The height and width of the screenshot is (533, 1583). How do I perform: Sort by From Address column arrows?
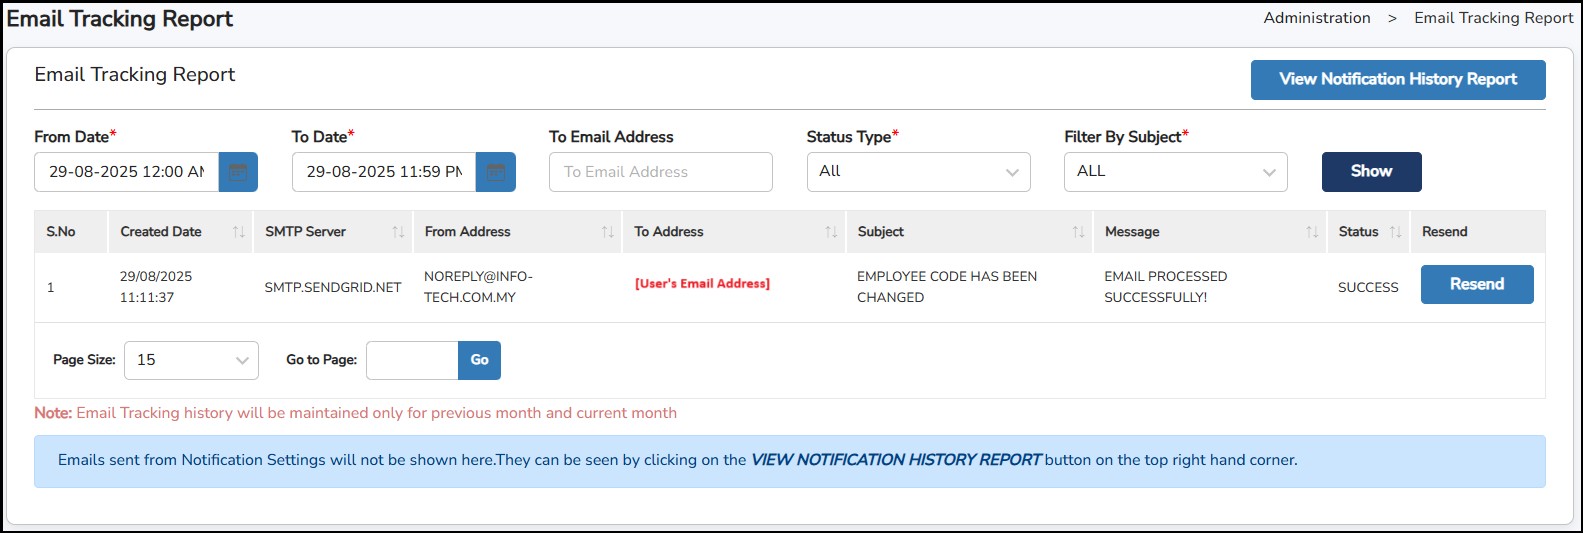tap(607, 232)
